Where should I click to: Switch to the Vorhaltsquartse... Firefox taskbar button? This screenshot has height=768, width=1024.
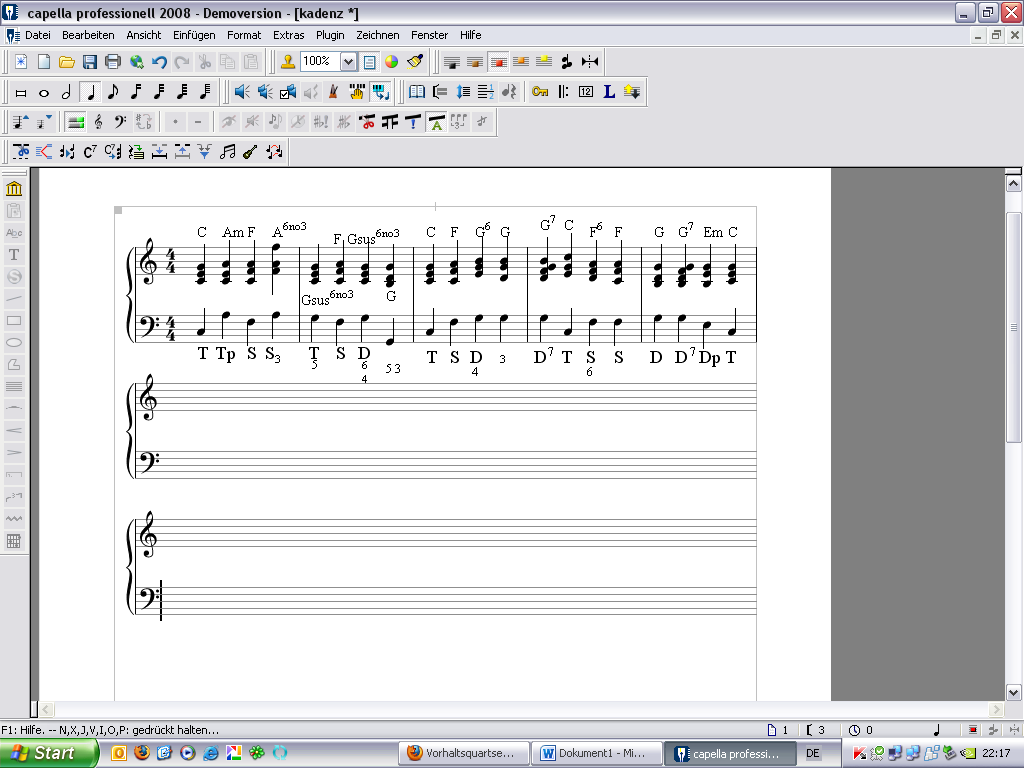462,753
